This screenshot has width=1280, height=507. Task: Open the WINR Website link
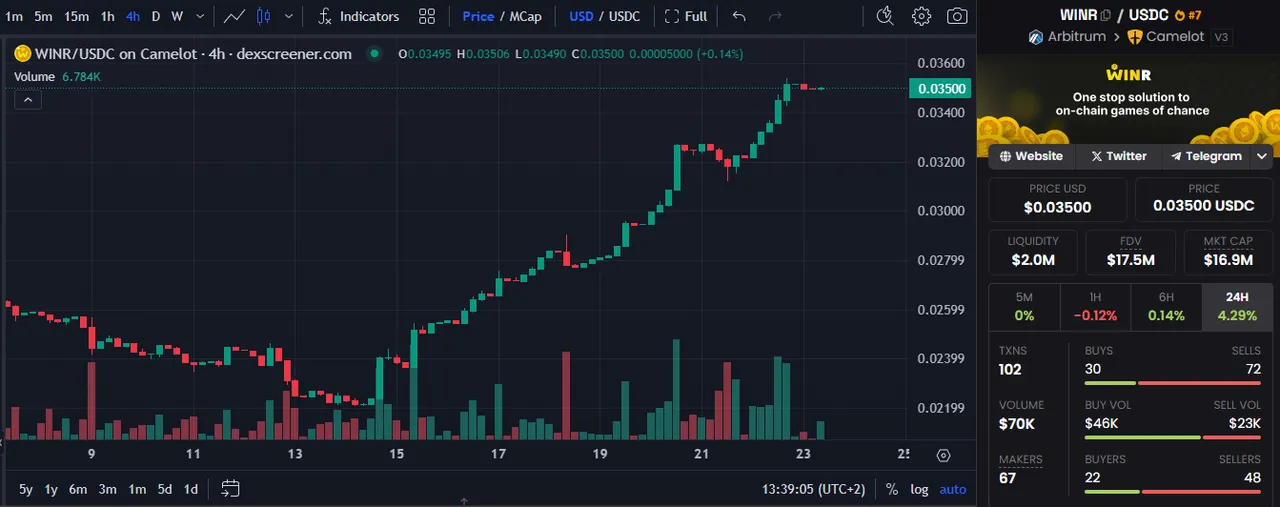coord(1031,156)
